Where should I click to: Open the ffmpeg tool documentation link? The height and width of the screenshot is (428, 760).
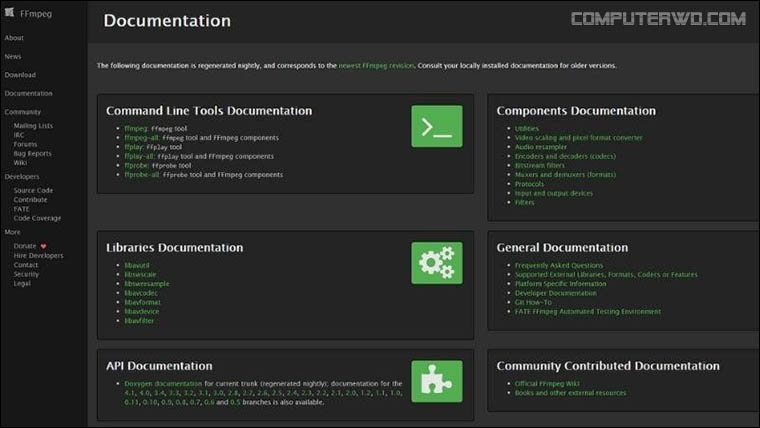[x=136, y=128]
